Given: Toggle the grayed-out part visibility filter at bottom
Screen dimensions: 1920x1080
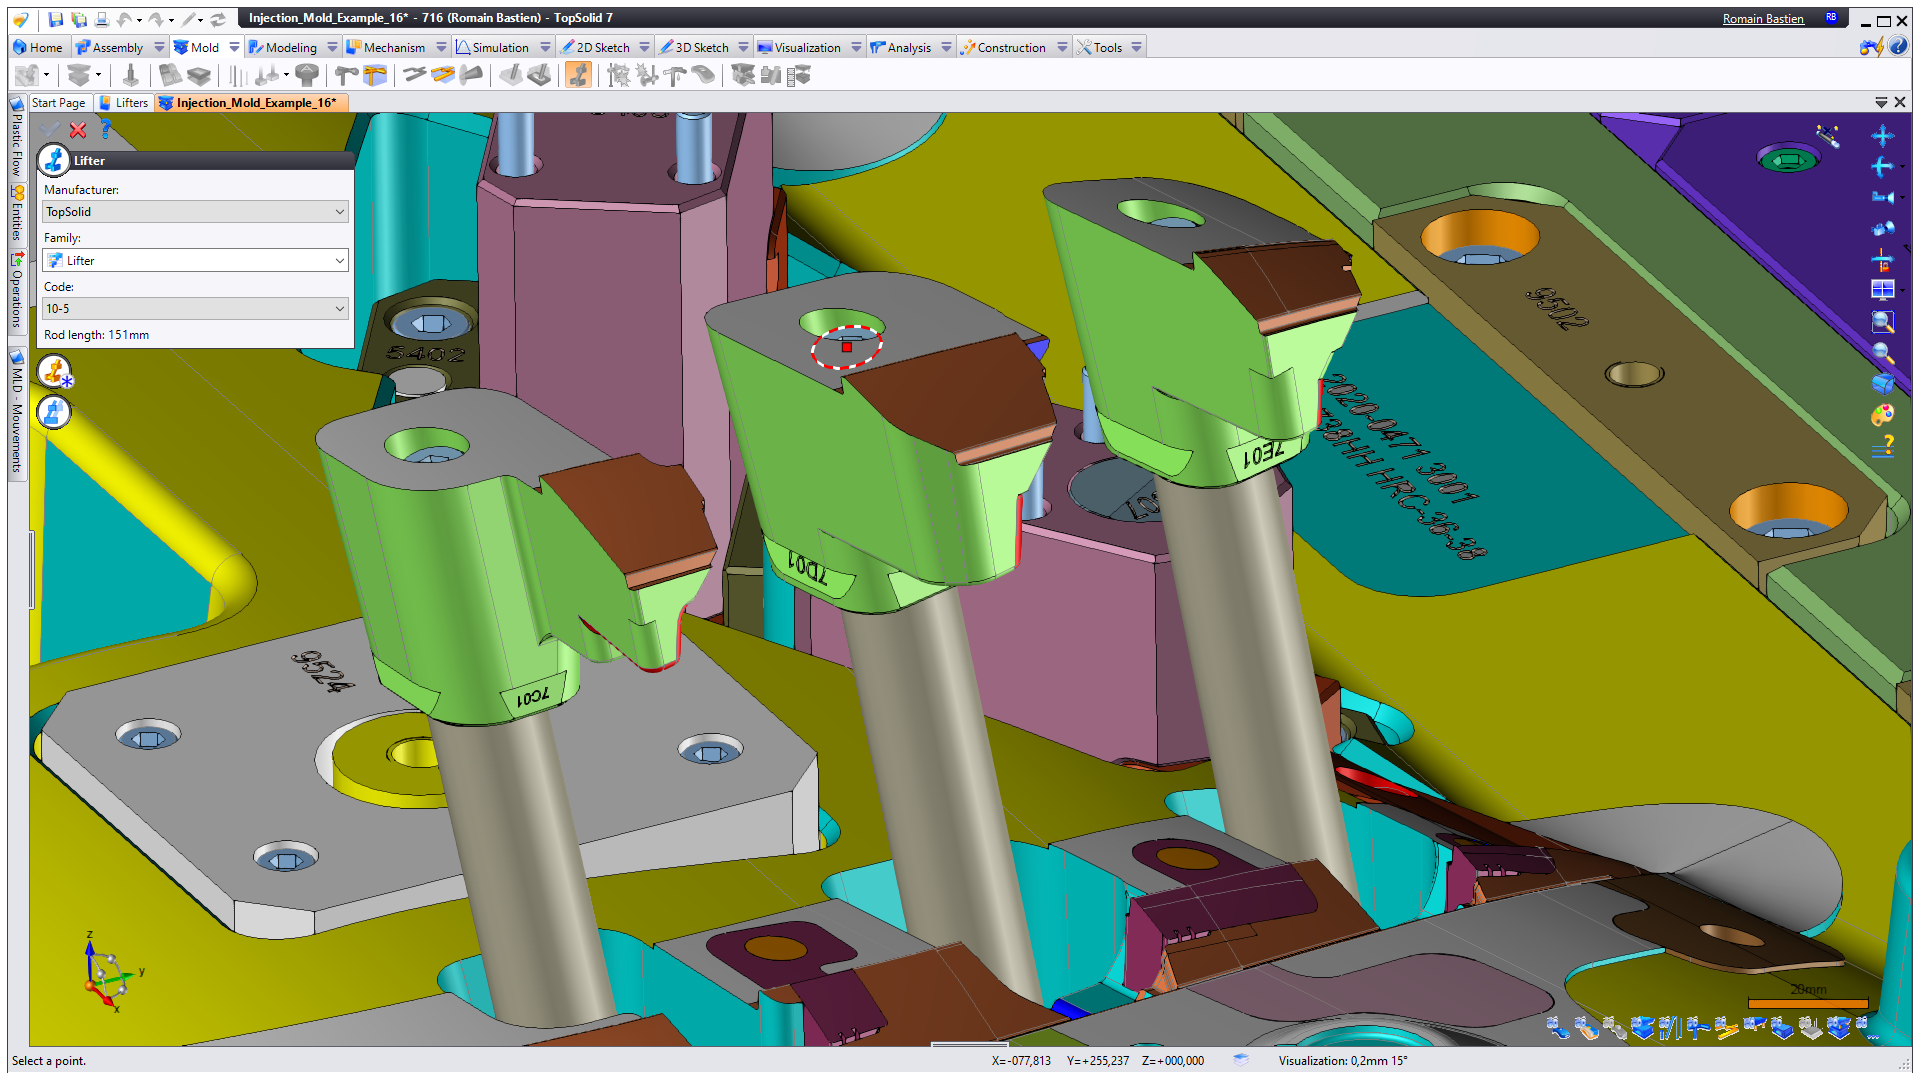Looking at the screenshot, I should [x=1614, y=1027].
